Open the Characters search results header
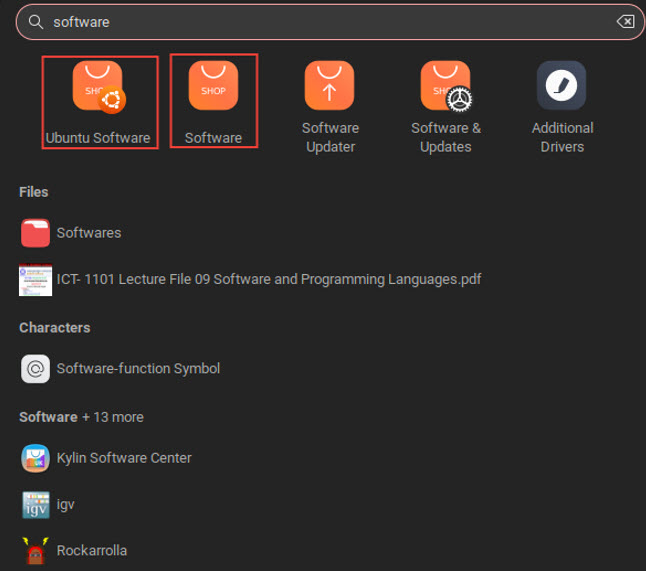 coord(55,328)
